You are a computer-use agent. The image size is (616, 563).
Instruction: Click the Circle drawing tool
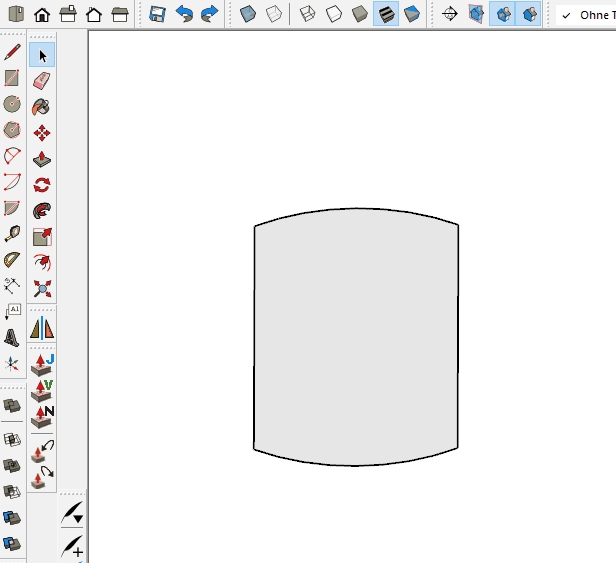[x=12, y=104]
